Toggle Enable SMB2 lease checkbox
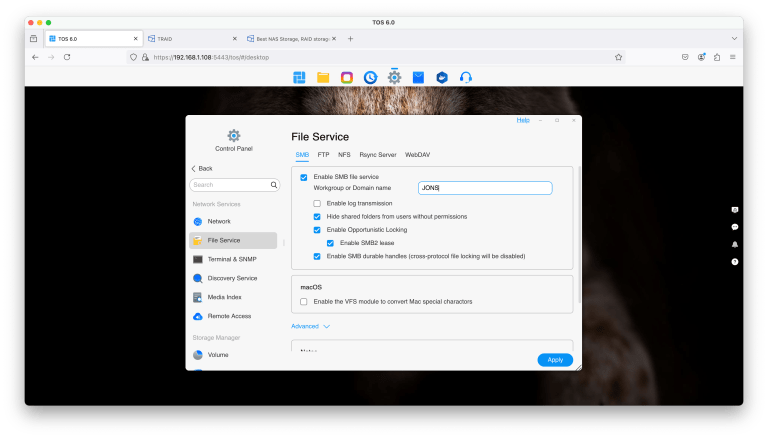Screen dimensions: 768x438 331,243
